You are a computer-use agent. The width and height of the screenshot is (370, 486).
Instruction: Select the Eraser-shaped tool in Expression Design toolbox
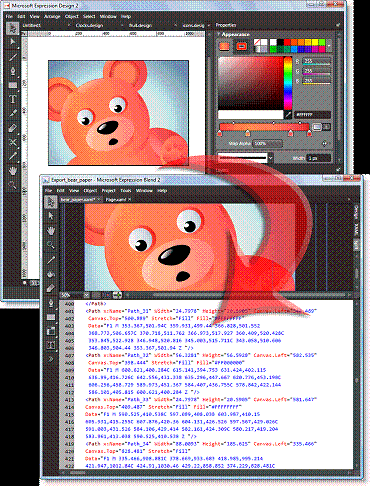pos(13,128)
